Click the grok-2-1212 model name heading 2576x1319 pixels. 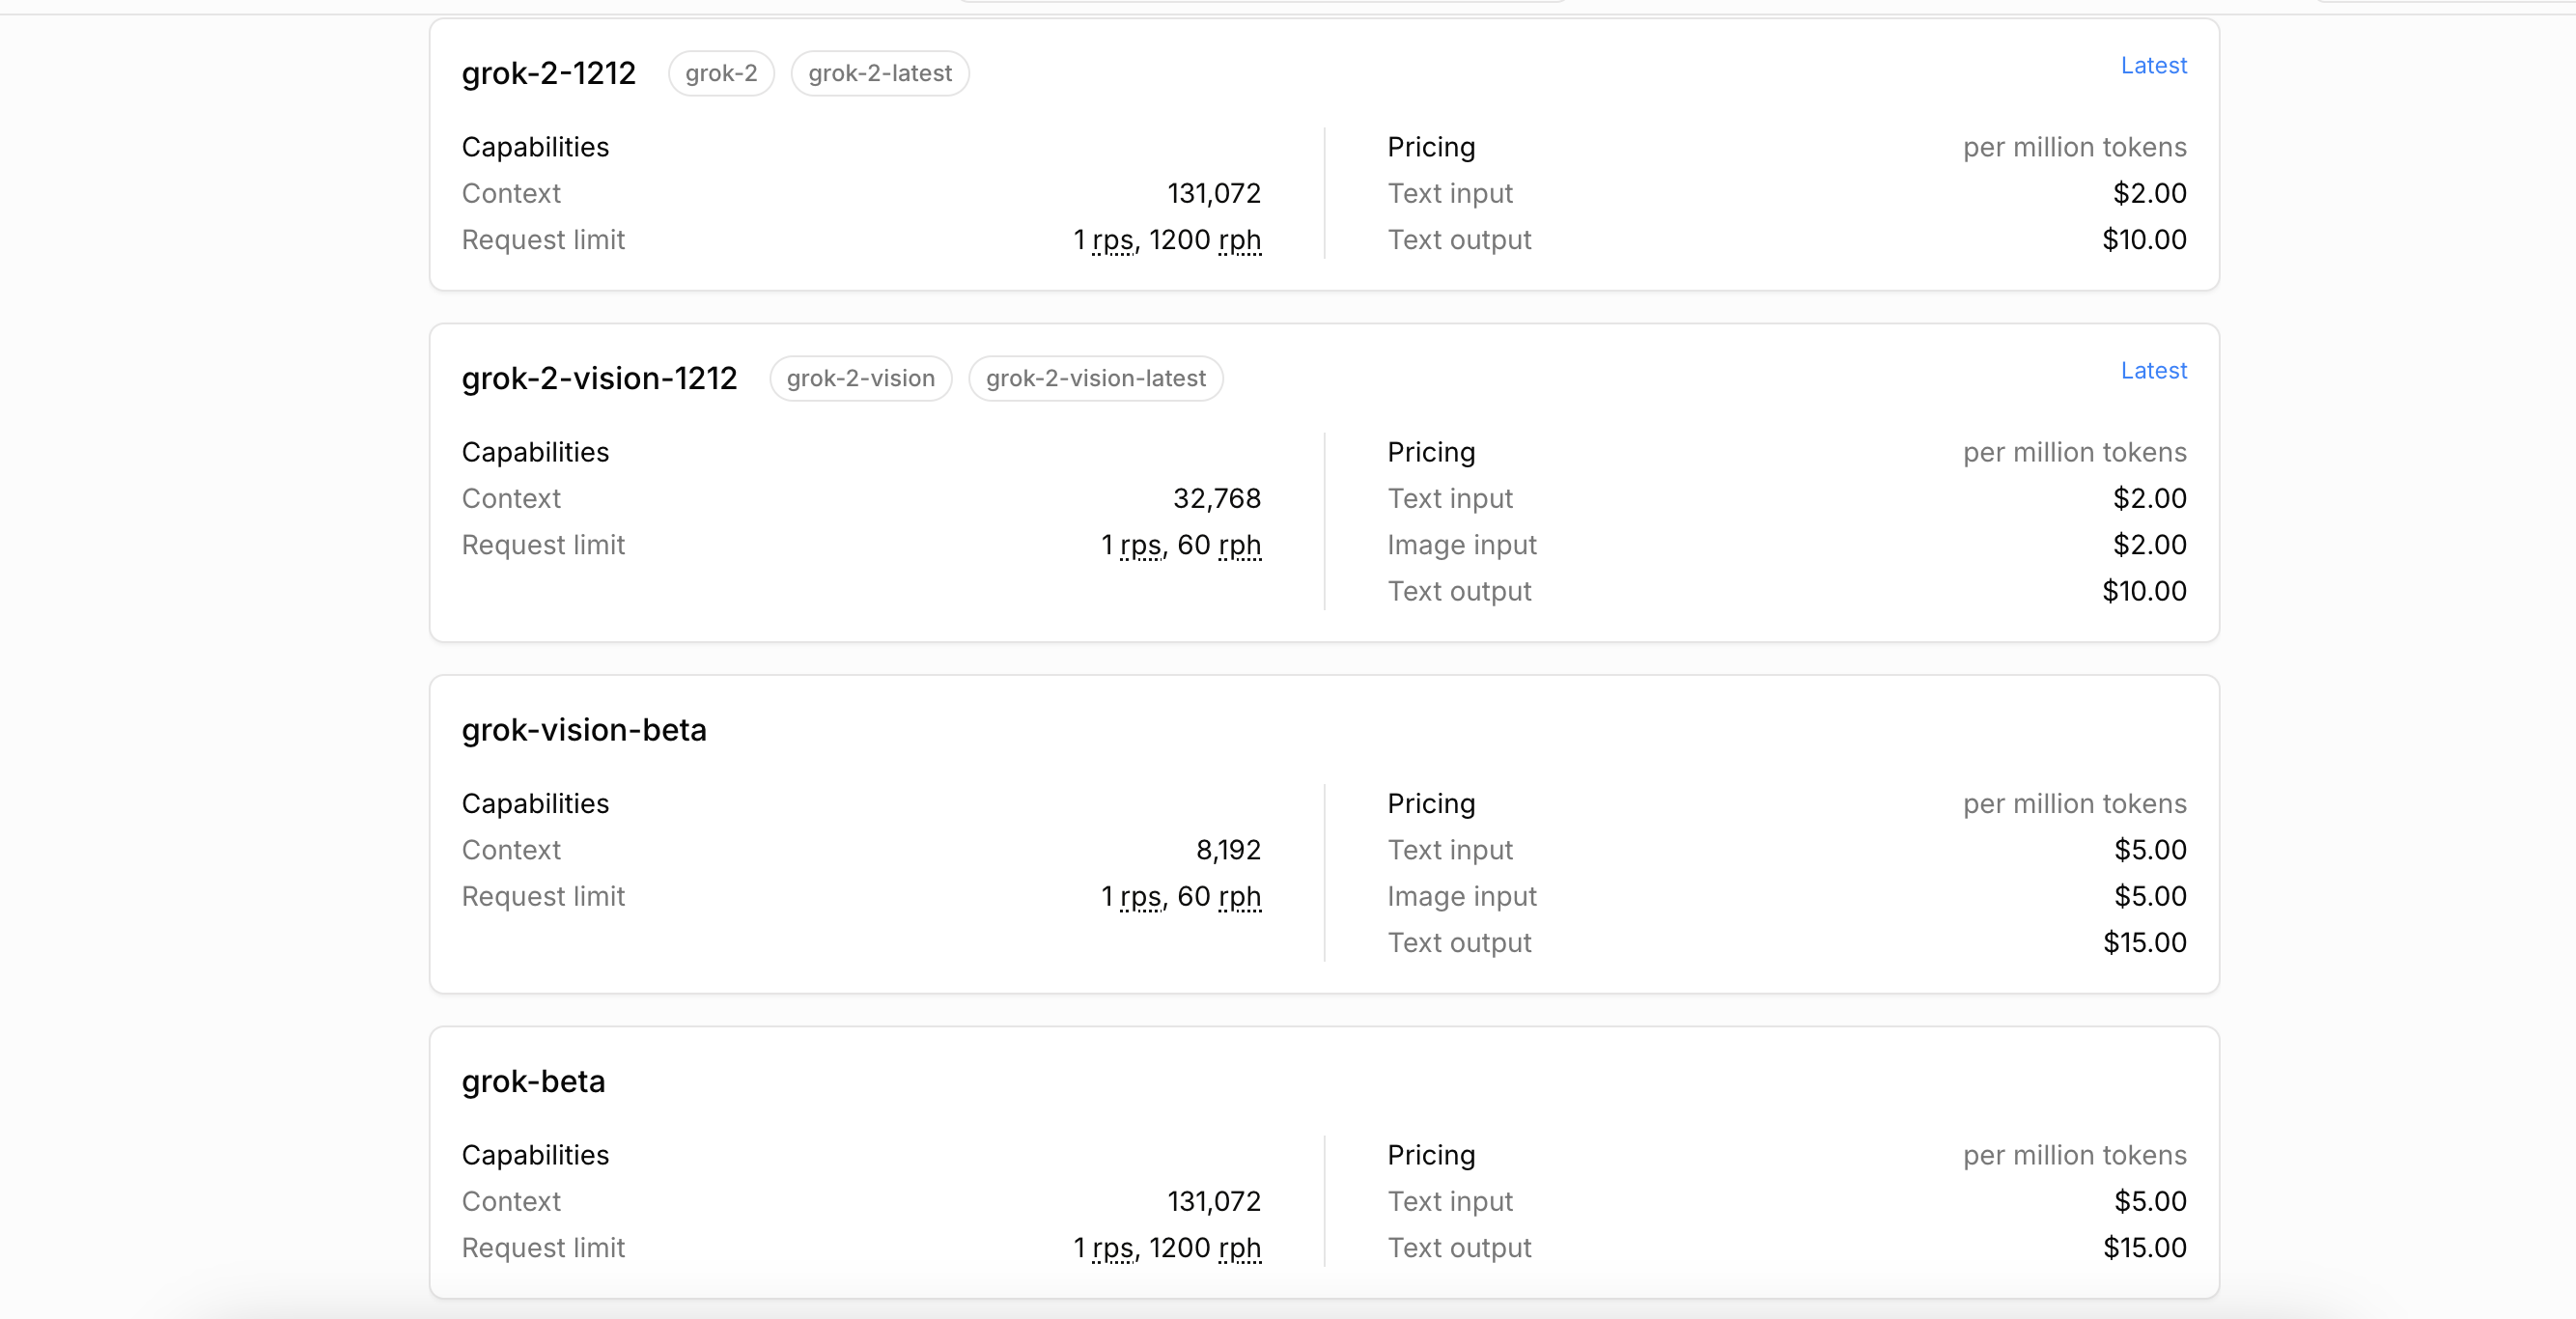tap(548, 73)
